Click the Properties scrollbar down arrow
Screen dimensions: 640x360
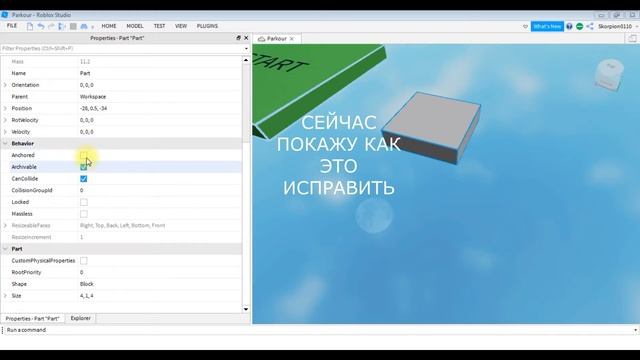click(246, 309)
